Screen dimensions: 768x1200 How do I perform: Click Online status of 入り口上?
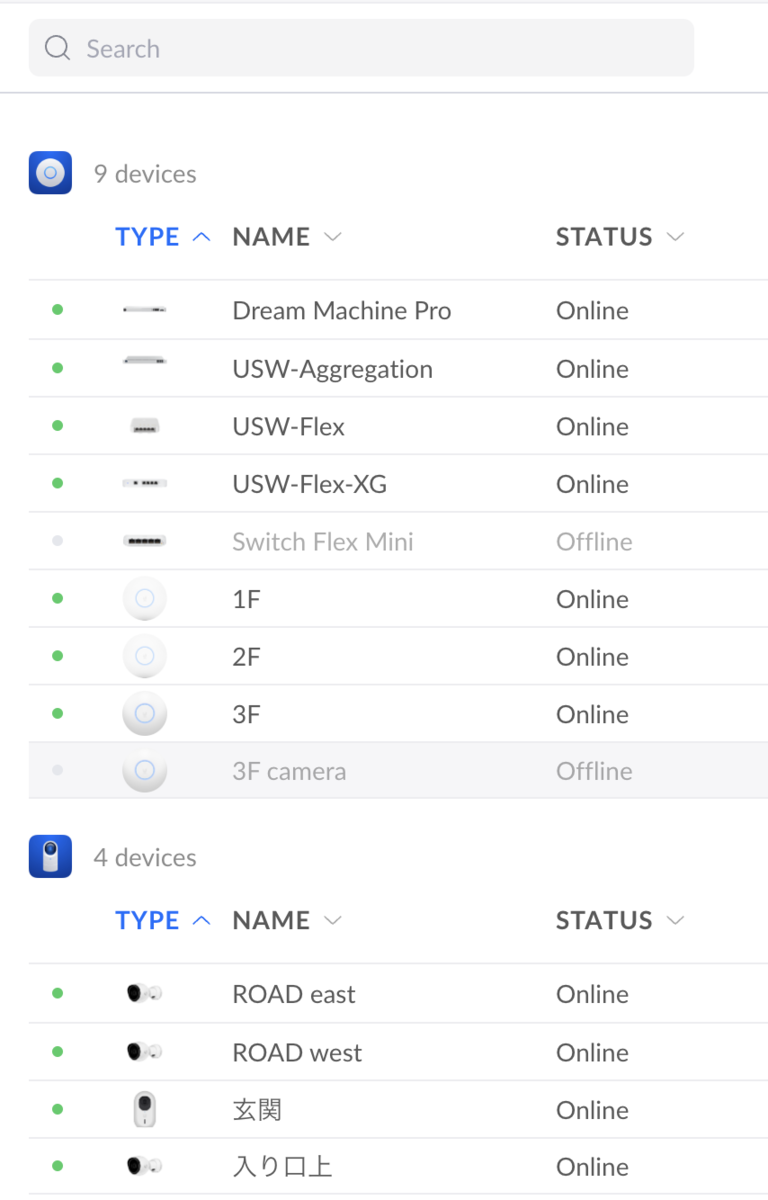pyautogui.click(x=592, y=1167)
